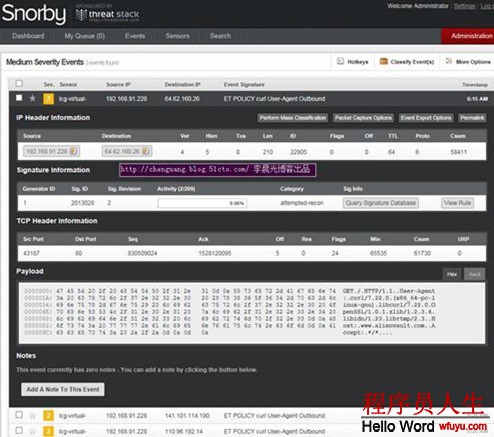
Task: Click the Snorby logo
Action: [34, 14]
